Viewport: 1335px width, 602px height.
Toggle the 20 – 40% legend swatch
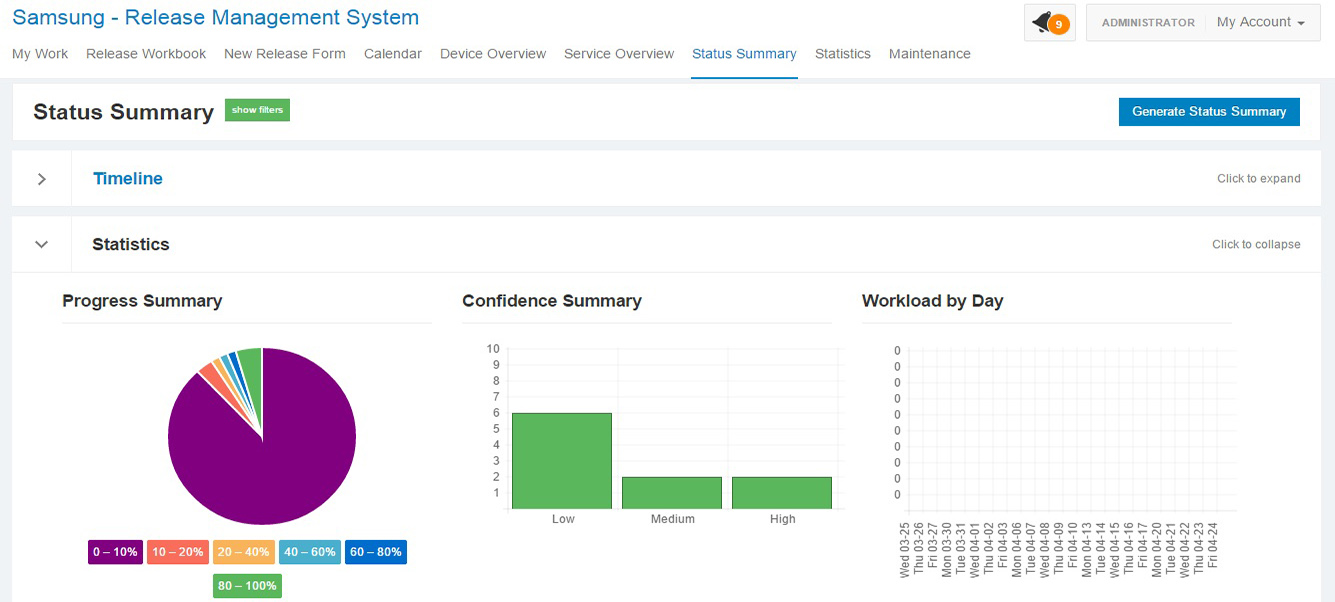pos(243,552)
